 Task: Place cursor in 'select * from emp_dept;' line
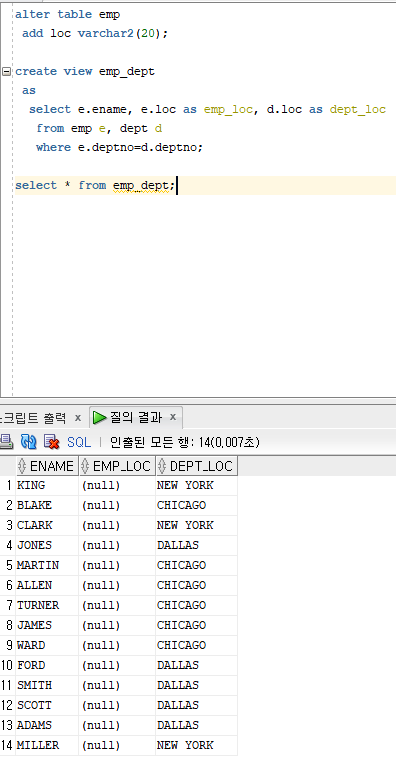pyautogui.click(x=95, y=186)
